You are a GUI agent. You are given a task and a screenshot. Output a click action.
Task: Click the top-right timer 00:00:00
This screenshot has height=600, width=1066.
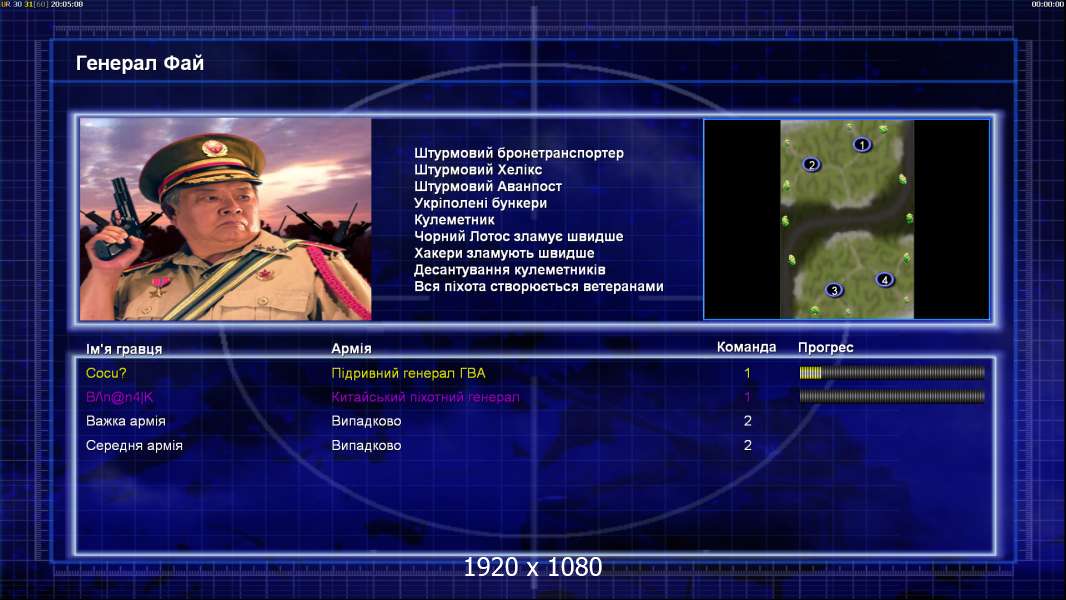pyautogui.click(x=1048, y=4)
